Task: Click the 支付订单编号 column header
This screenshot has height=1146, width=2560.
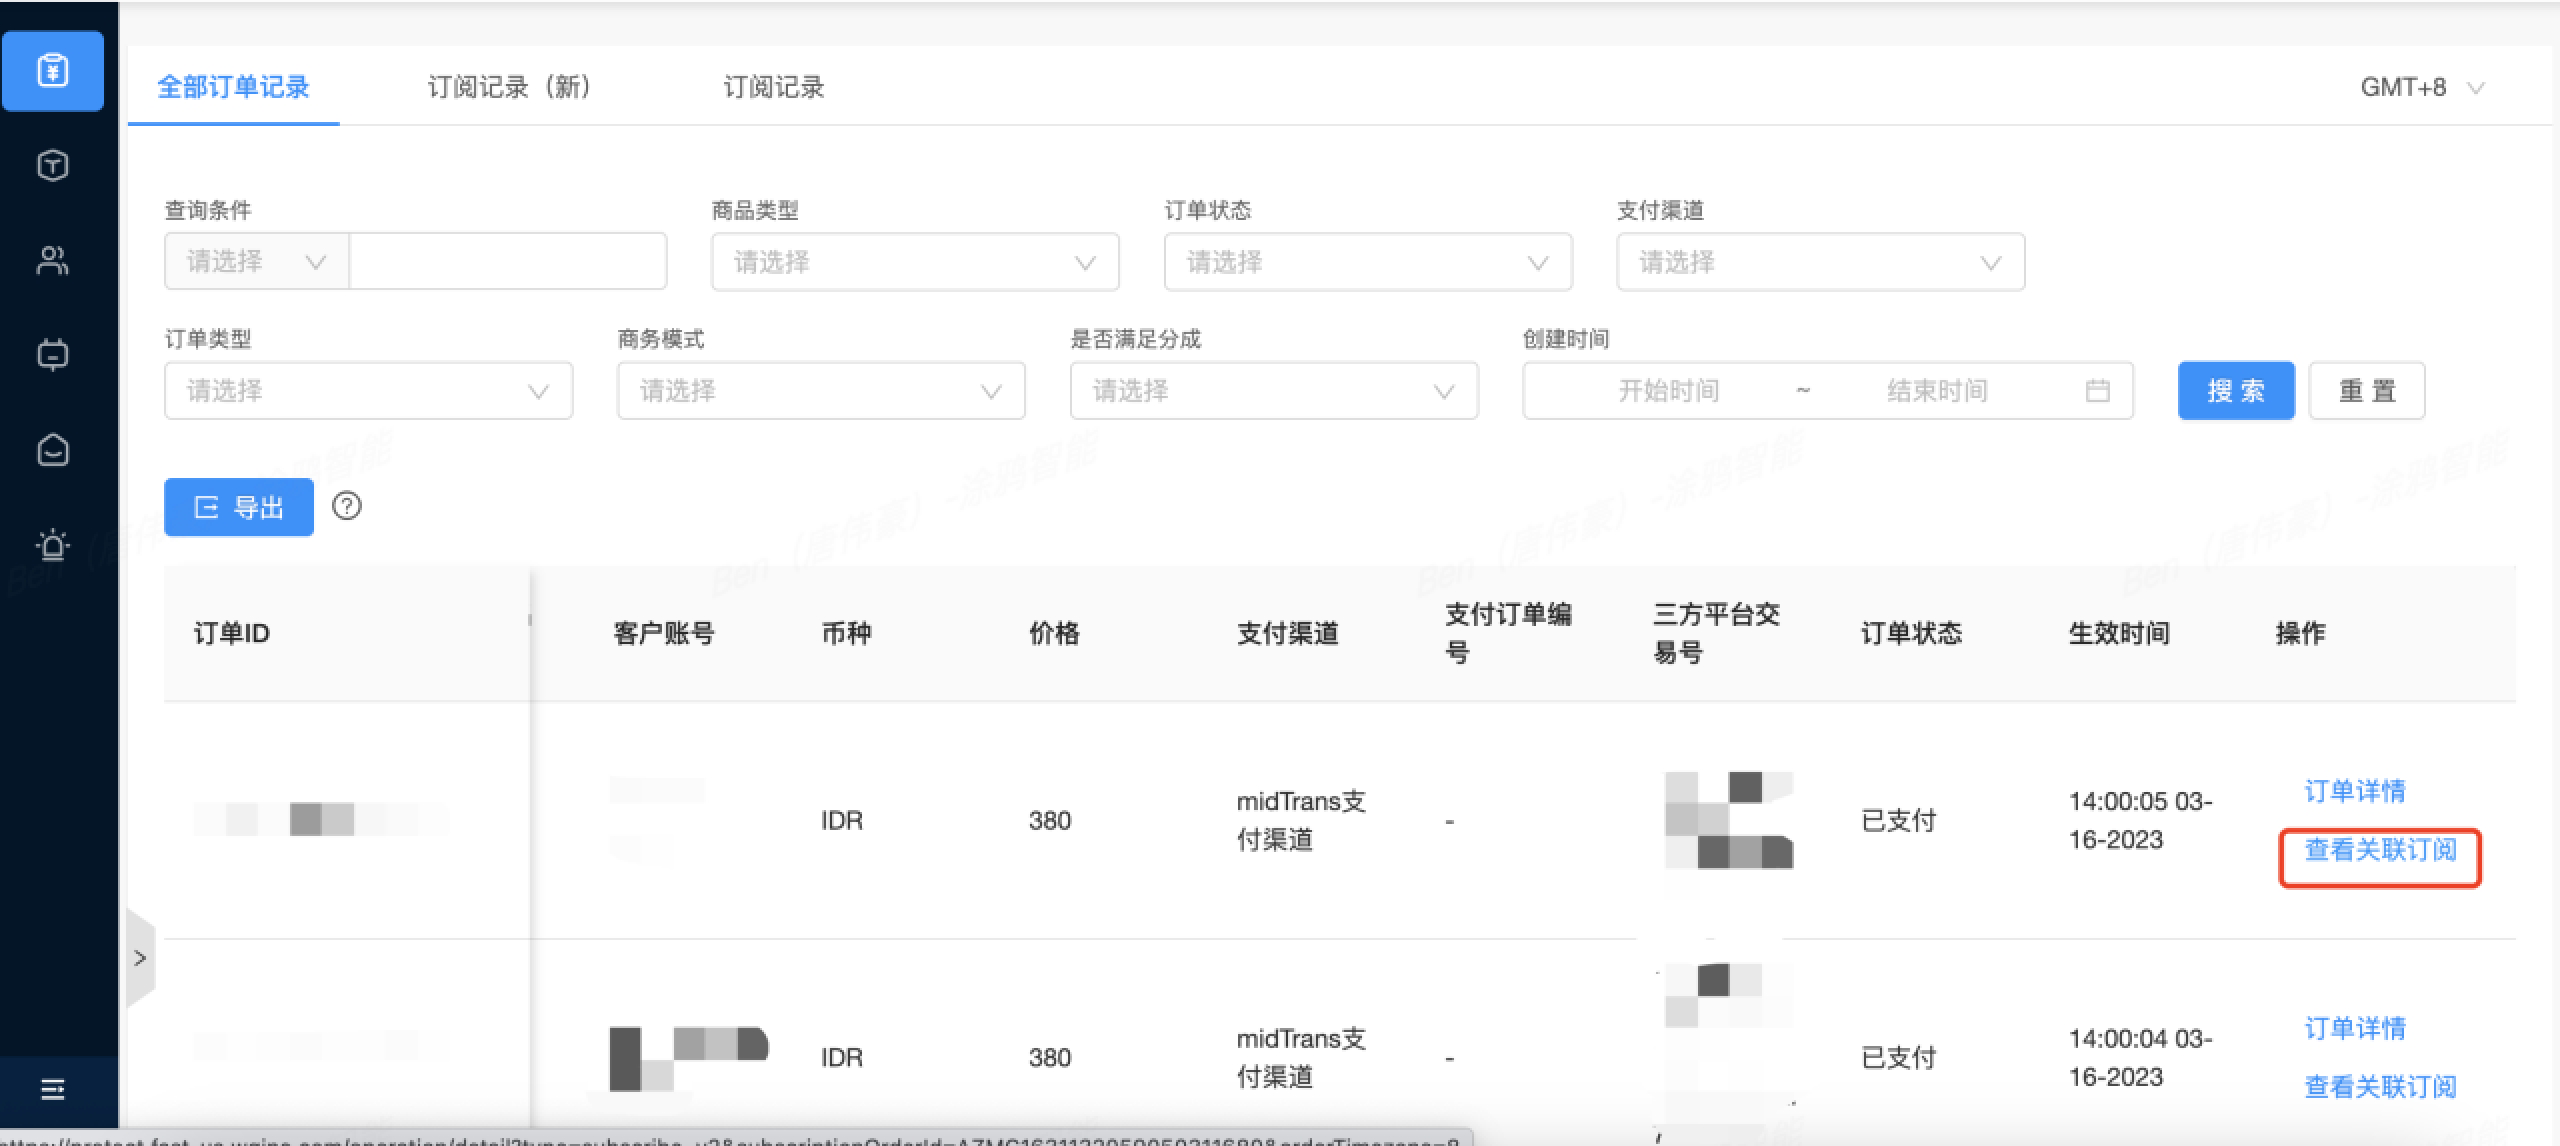Action: coord(1508,633)
